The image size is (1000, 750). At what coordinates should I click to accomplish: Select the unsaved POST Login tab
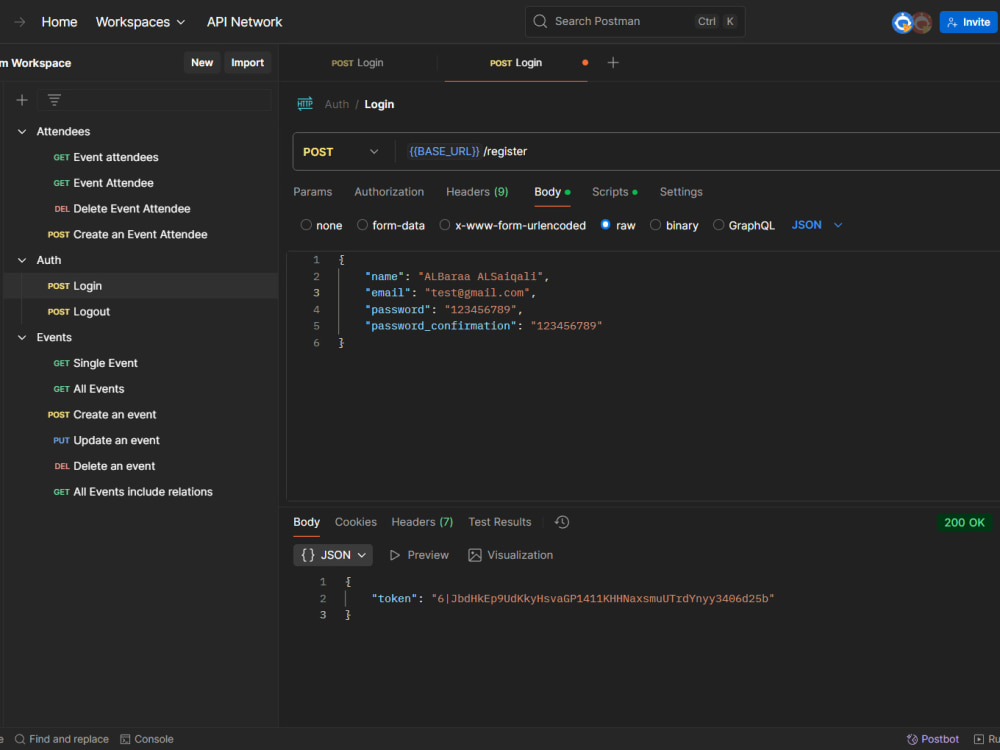[x=515, y=62]
